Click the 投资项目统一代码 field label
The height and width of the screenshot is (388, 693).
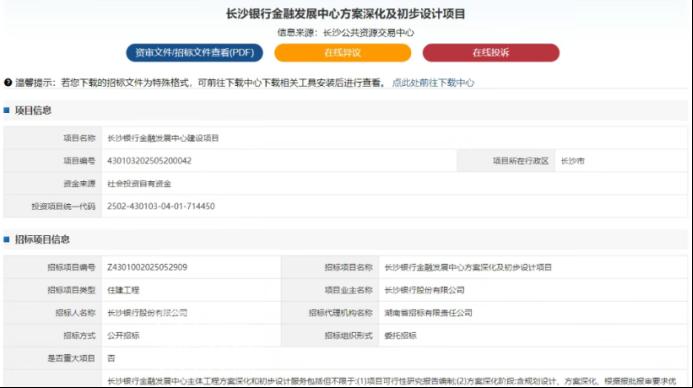coord(64,206)
